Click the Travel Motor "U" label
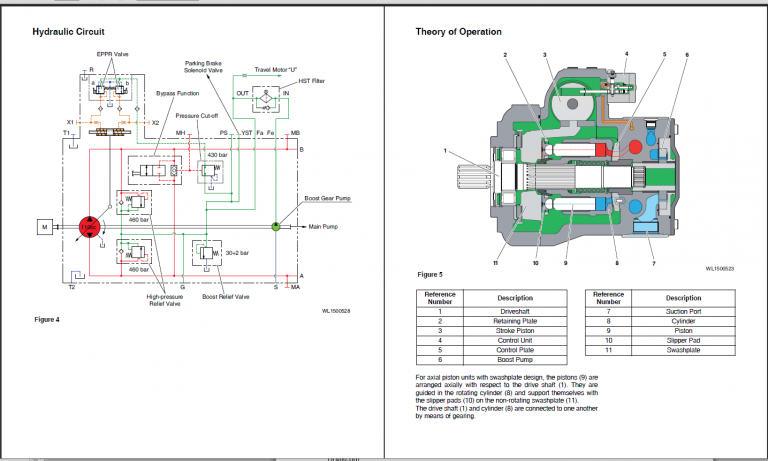This screenshot has width=768, height=461. (276, 70)
